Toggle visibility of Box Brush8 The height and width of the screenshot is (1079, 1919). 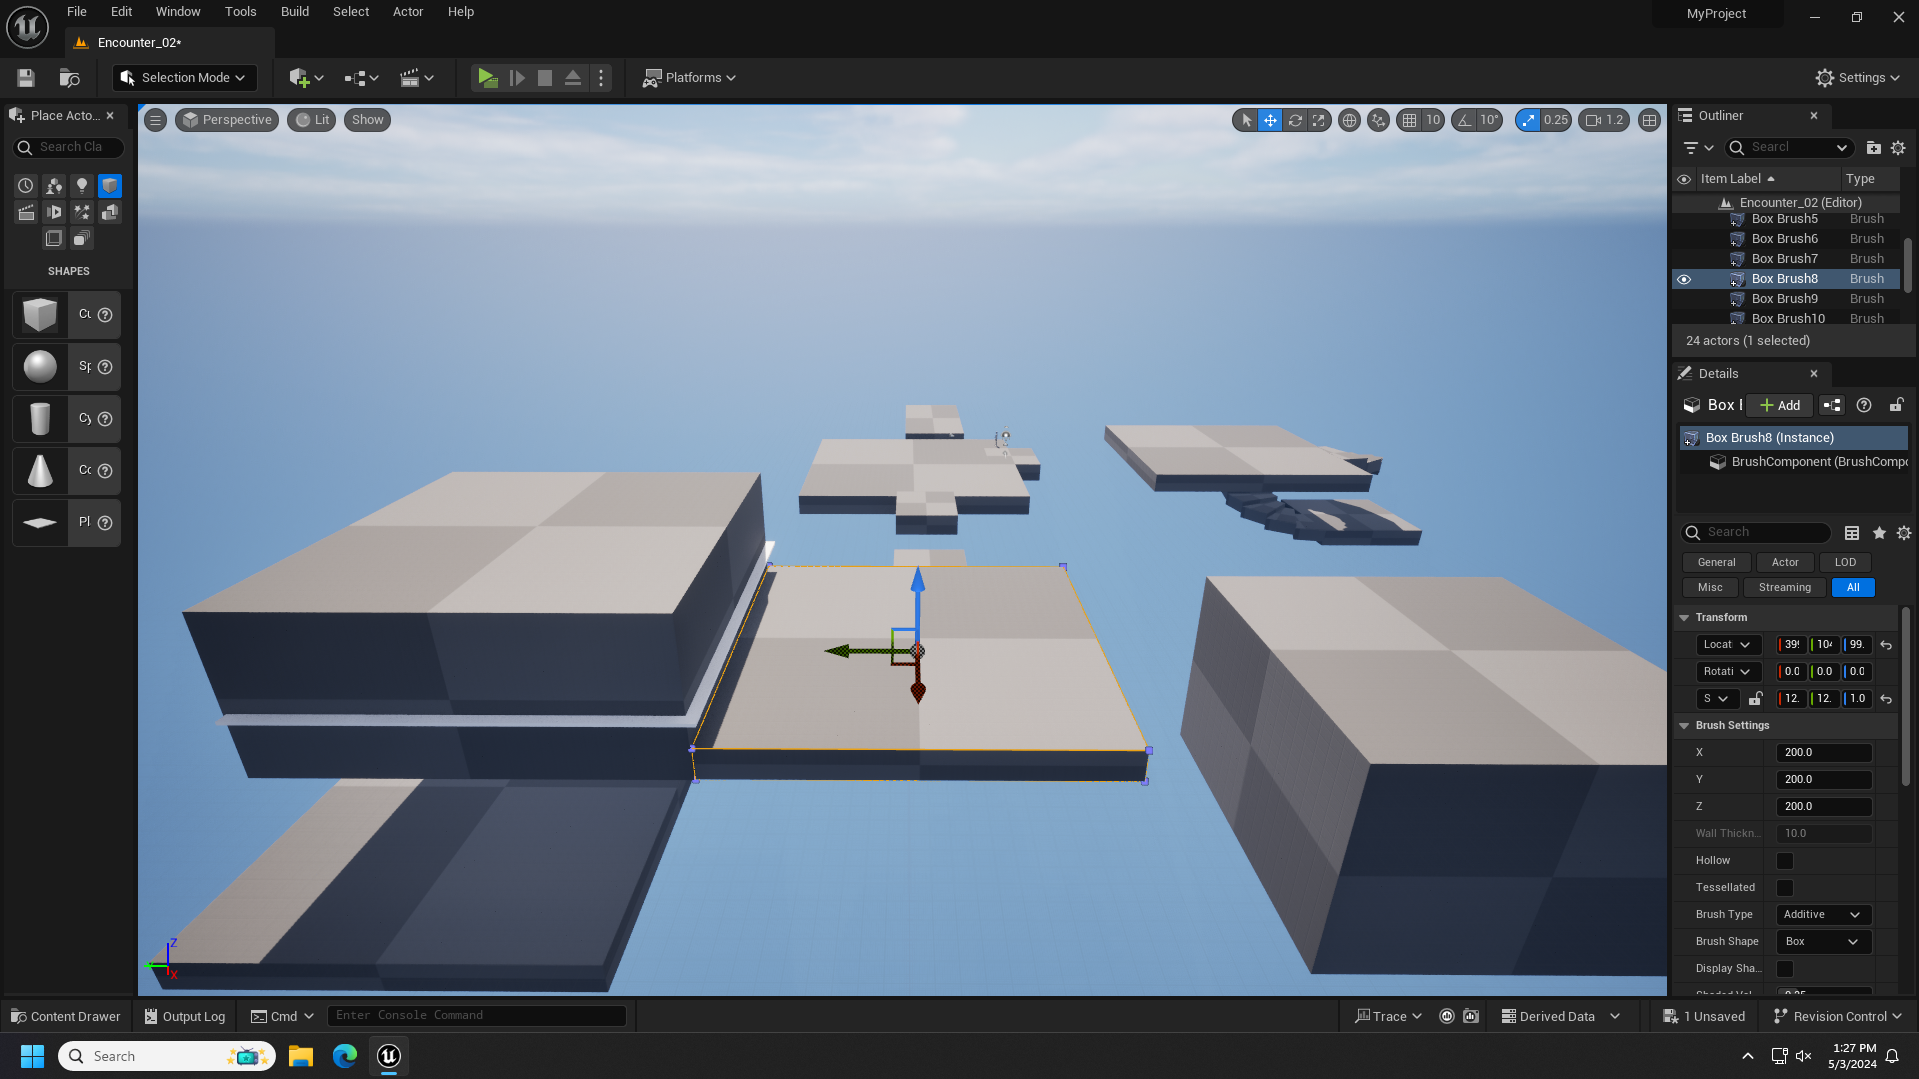click(1684, 279)
